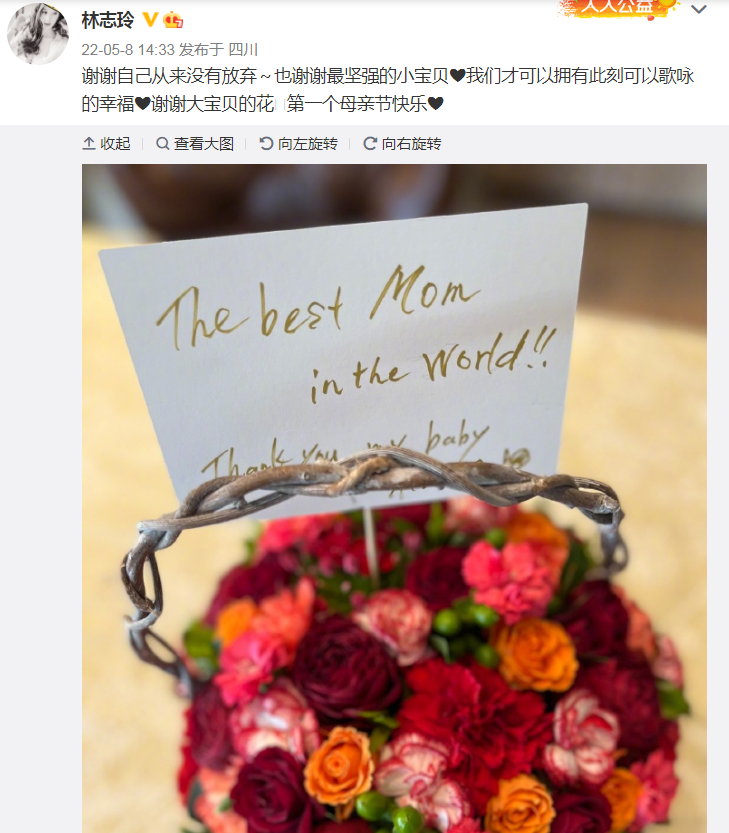
Task: Click the collapse up-arrow icon beside 收起
Action: (x=89, y=143)
